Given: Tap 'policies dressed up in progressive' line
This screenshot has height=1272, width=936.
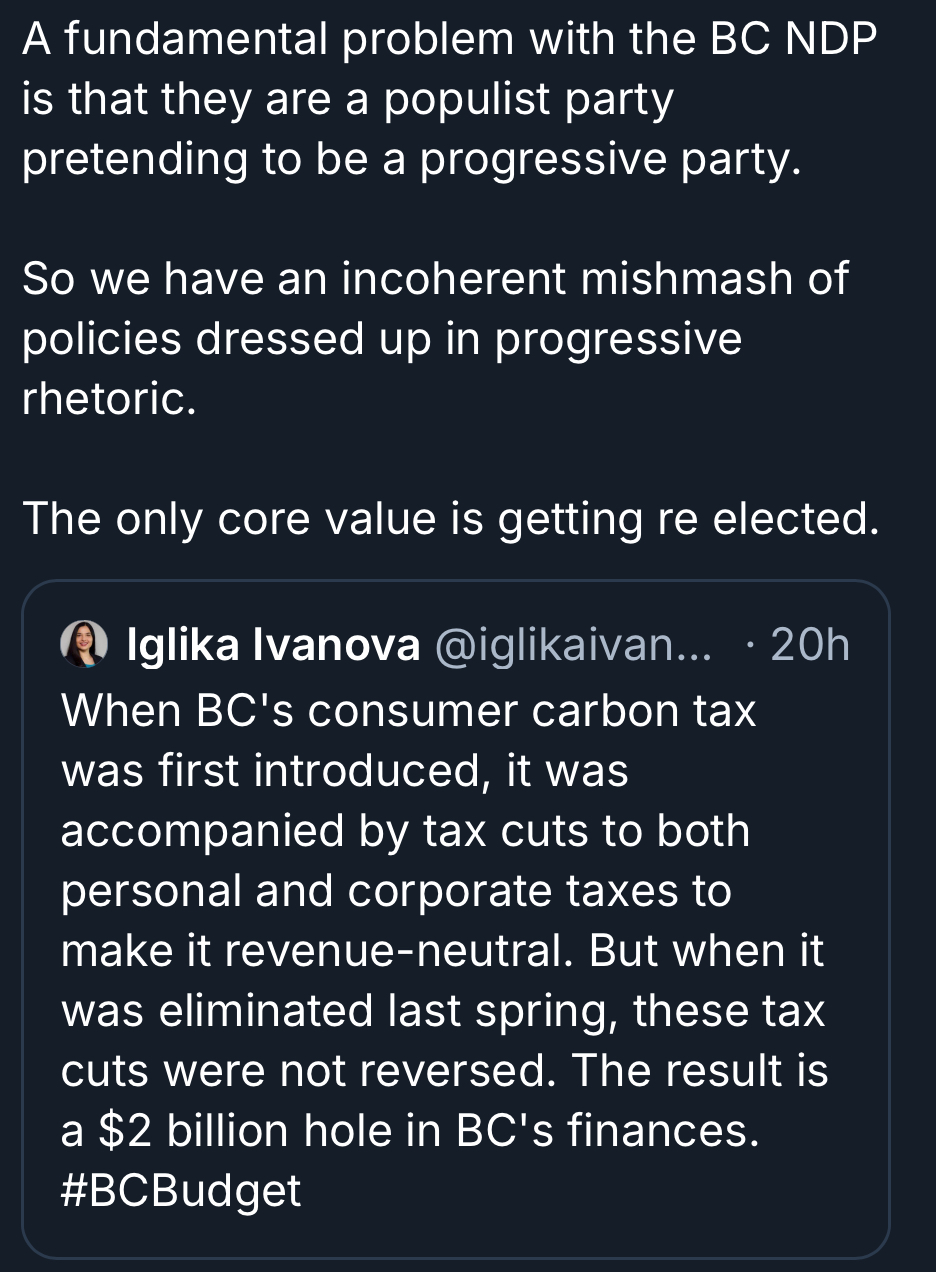Looking at the screenshot, I should point(382,339).
